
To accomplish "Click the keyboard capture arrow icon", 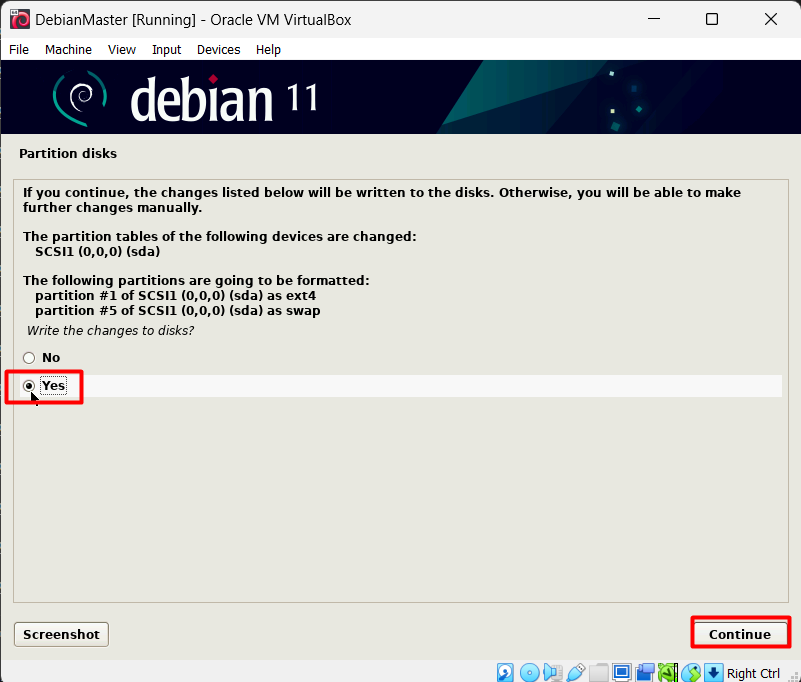I will coord(714,673).
